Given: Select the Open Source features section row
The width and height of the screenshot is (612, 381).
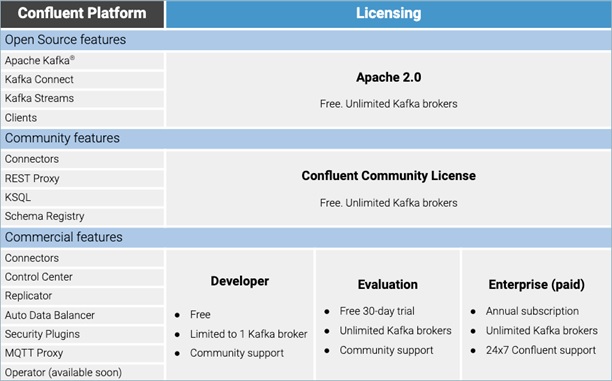Looking at the screenshot, I should click(x=306, y=39).
